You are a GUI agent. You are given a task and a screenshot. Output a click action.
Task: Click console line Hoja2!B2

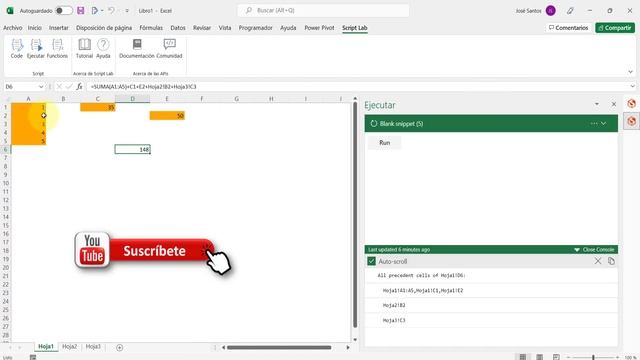(394, 305)
